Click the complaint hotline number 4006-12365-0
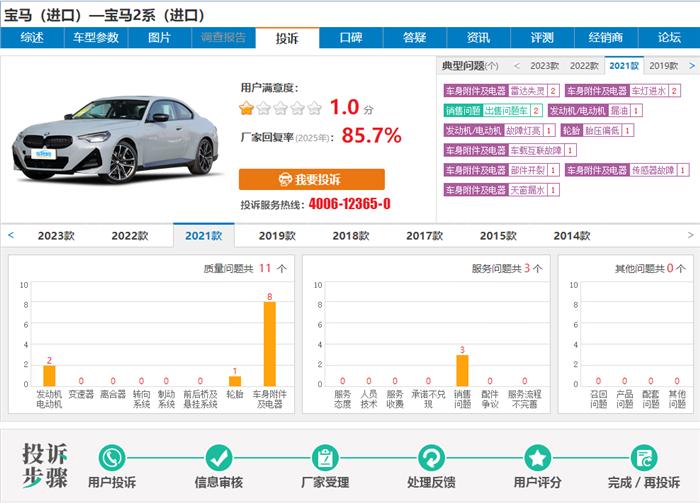The image size is (700, 503). [350, 204]
